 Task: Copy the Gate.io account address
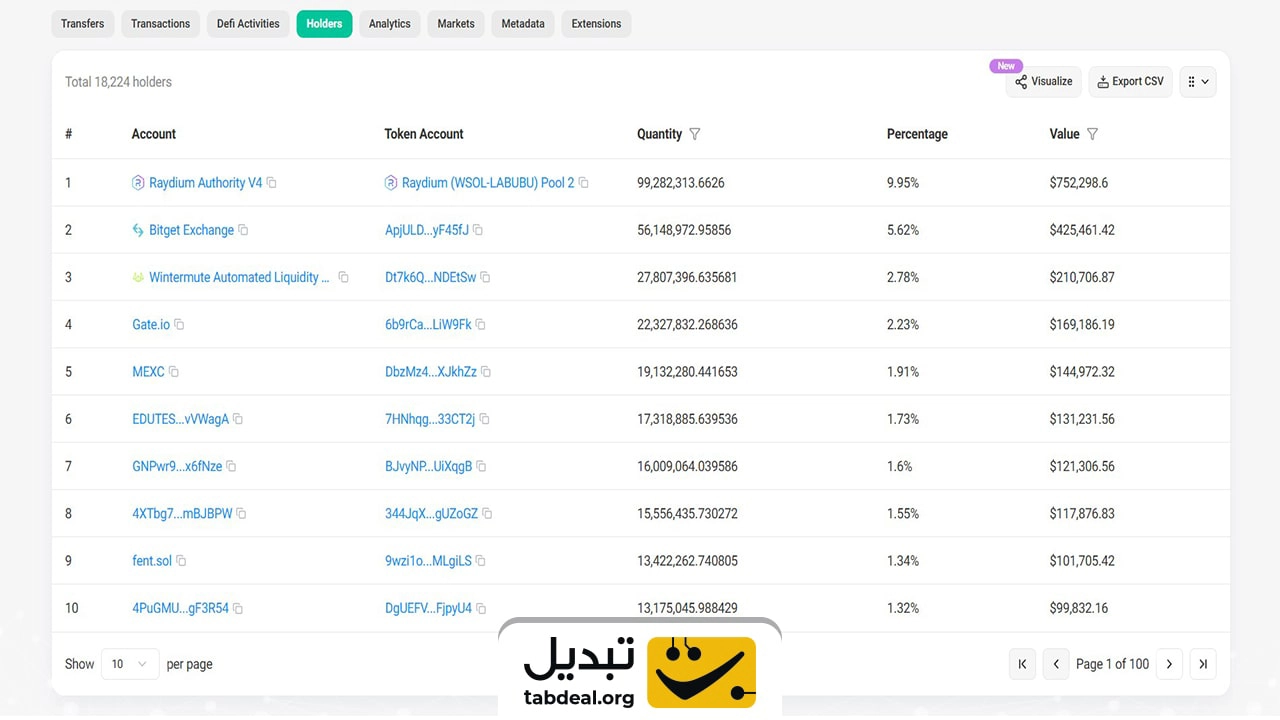click(179, 325)
